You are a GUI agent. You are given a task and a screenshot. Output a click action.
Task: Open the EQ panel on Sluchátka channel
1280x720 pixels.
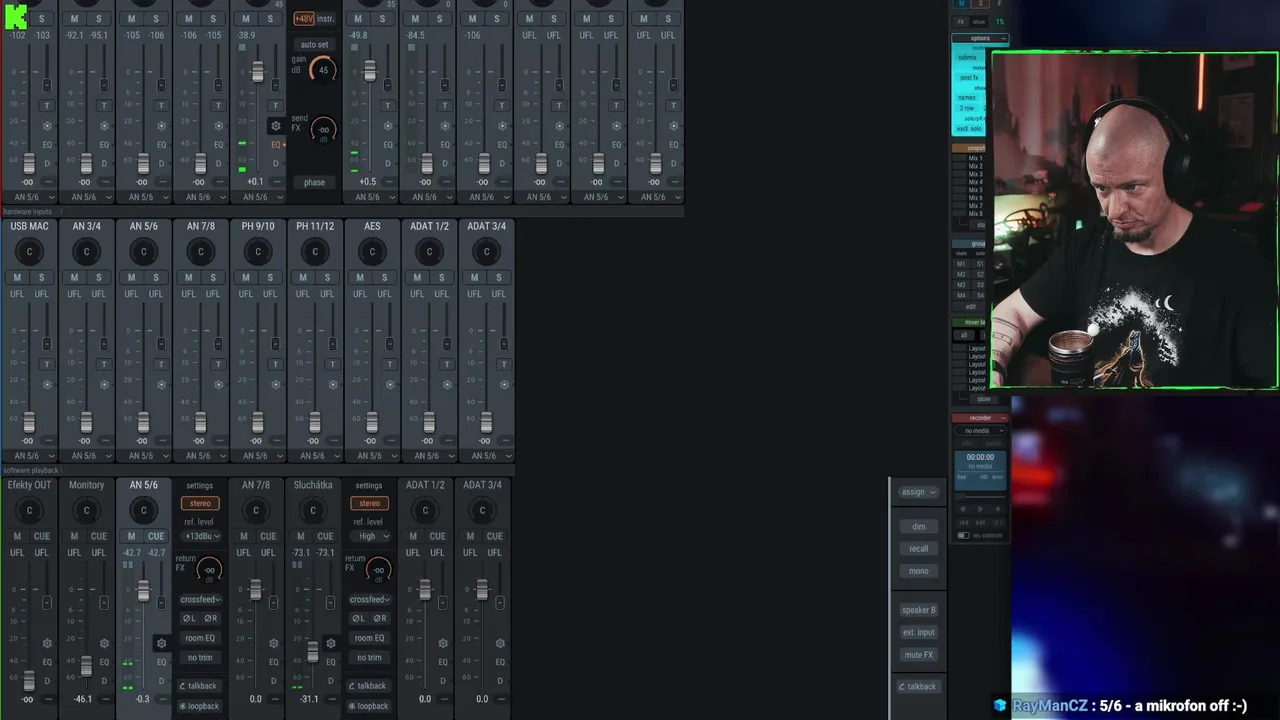click(x=331, y=662)
